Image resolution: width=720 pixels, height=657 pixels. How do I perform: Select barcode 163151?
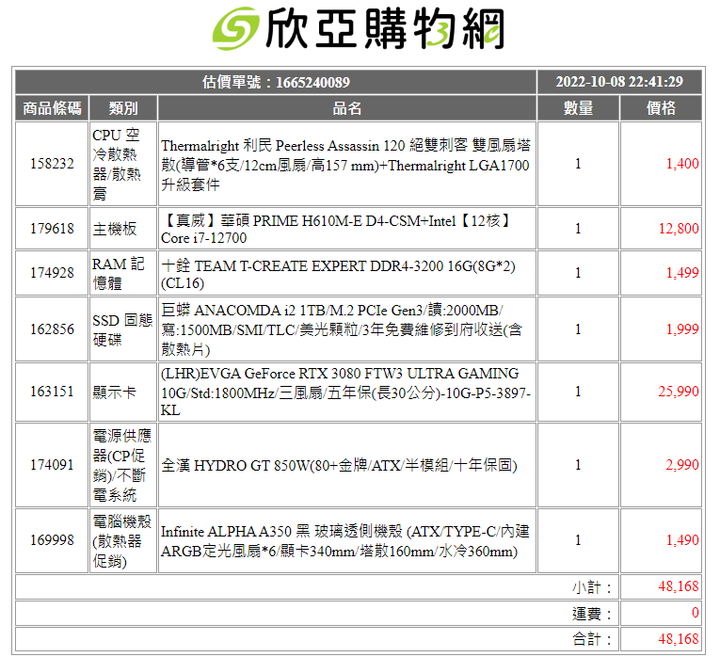[x=52, y=392]
